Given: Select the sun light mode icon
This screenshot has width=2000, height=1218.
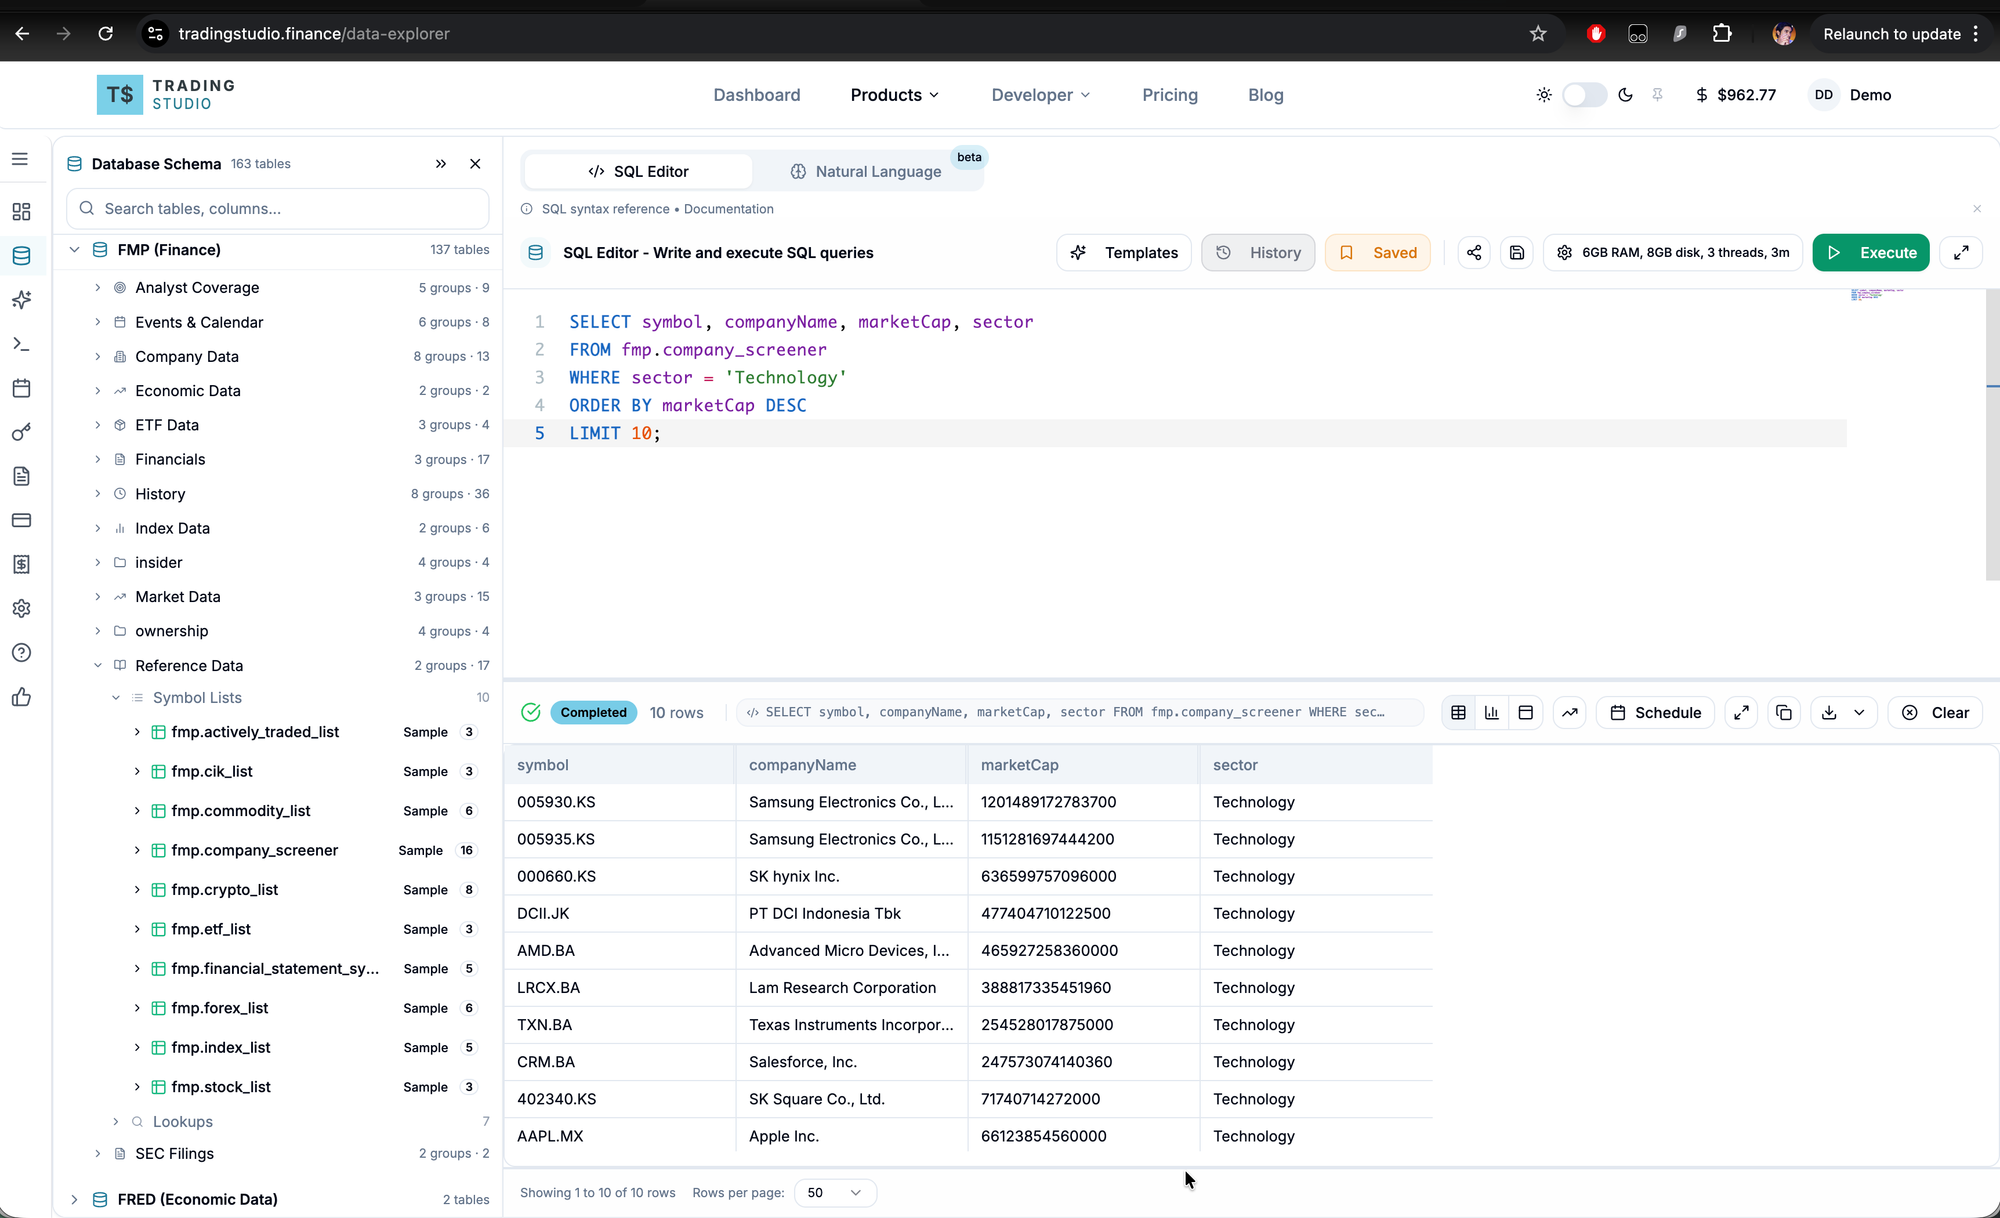Looking at the screenshot, I should (x=1544, y=95).
